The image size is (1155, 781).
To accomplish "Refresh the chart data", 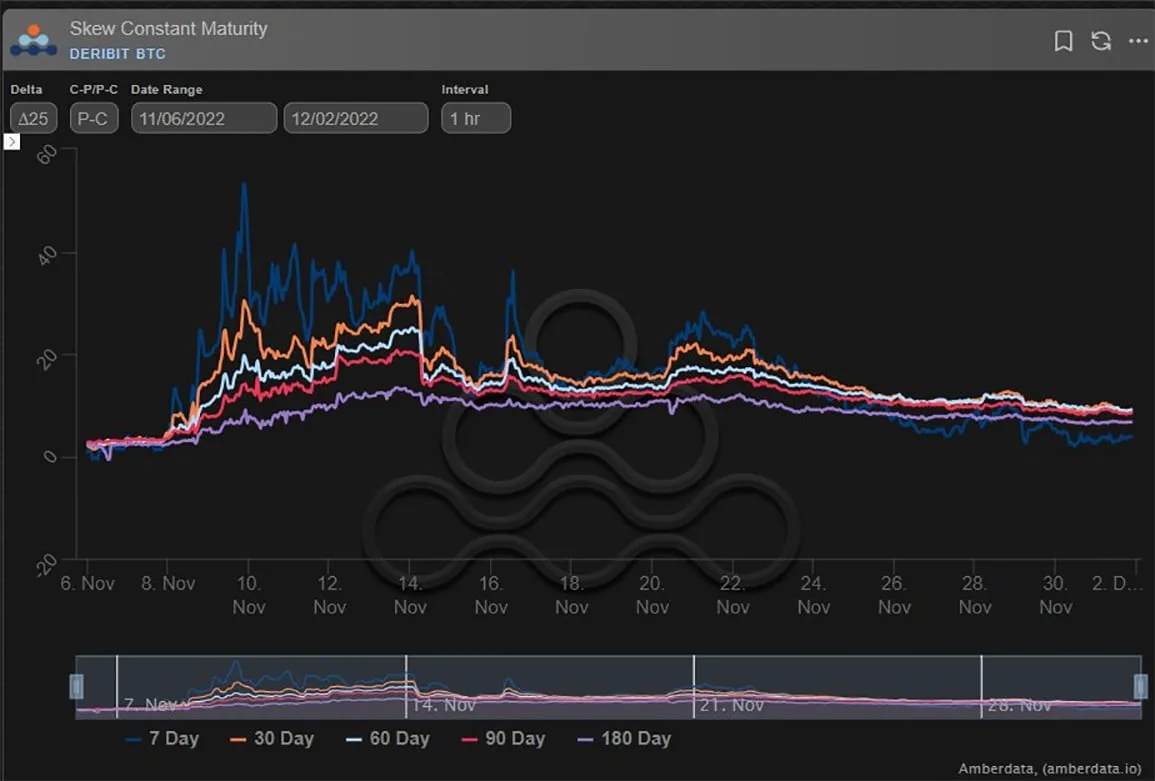I will pos(1100,41).
